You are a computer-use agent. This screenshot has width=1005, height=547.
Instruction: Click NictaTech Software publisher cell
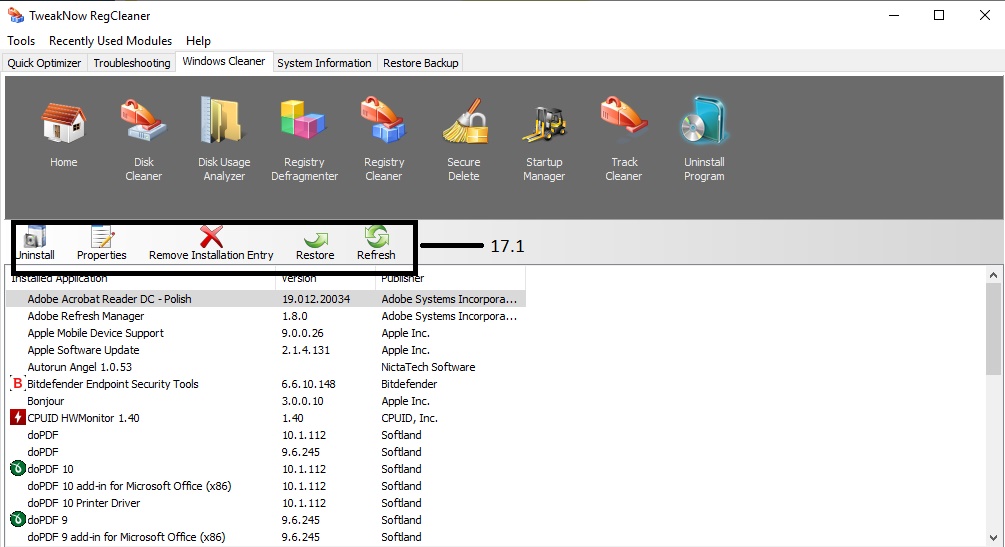pos(428,367)
